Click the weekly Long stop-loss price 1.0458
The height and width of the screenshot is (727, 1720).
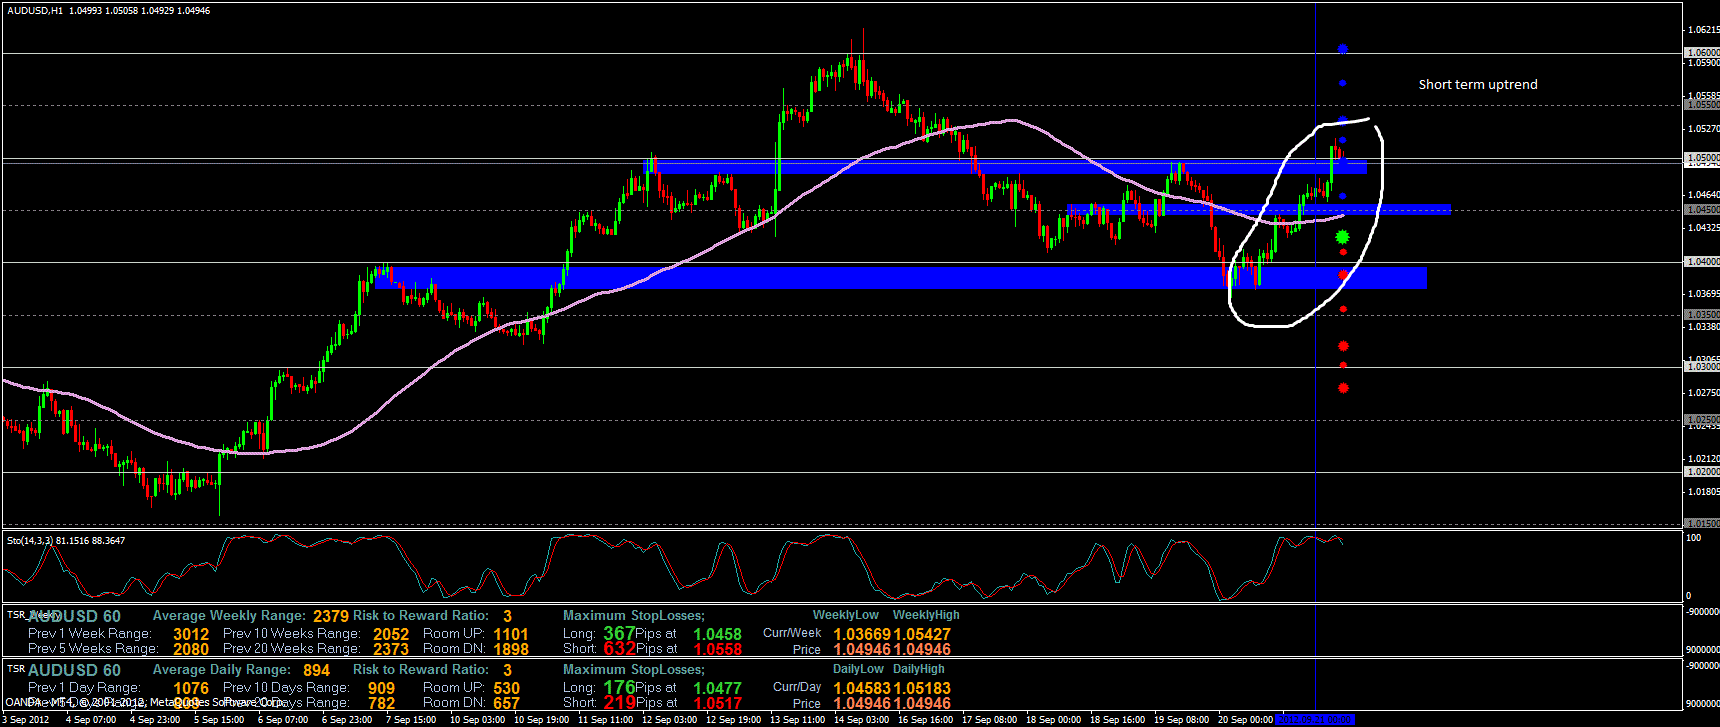click(x=717, y=634)
